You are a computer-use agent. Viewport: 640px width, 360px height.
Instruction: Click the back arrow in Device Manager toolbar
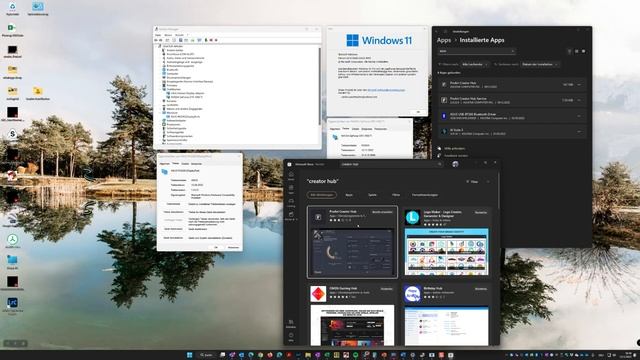156,40
